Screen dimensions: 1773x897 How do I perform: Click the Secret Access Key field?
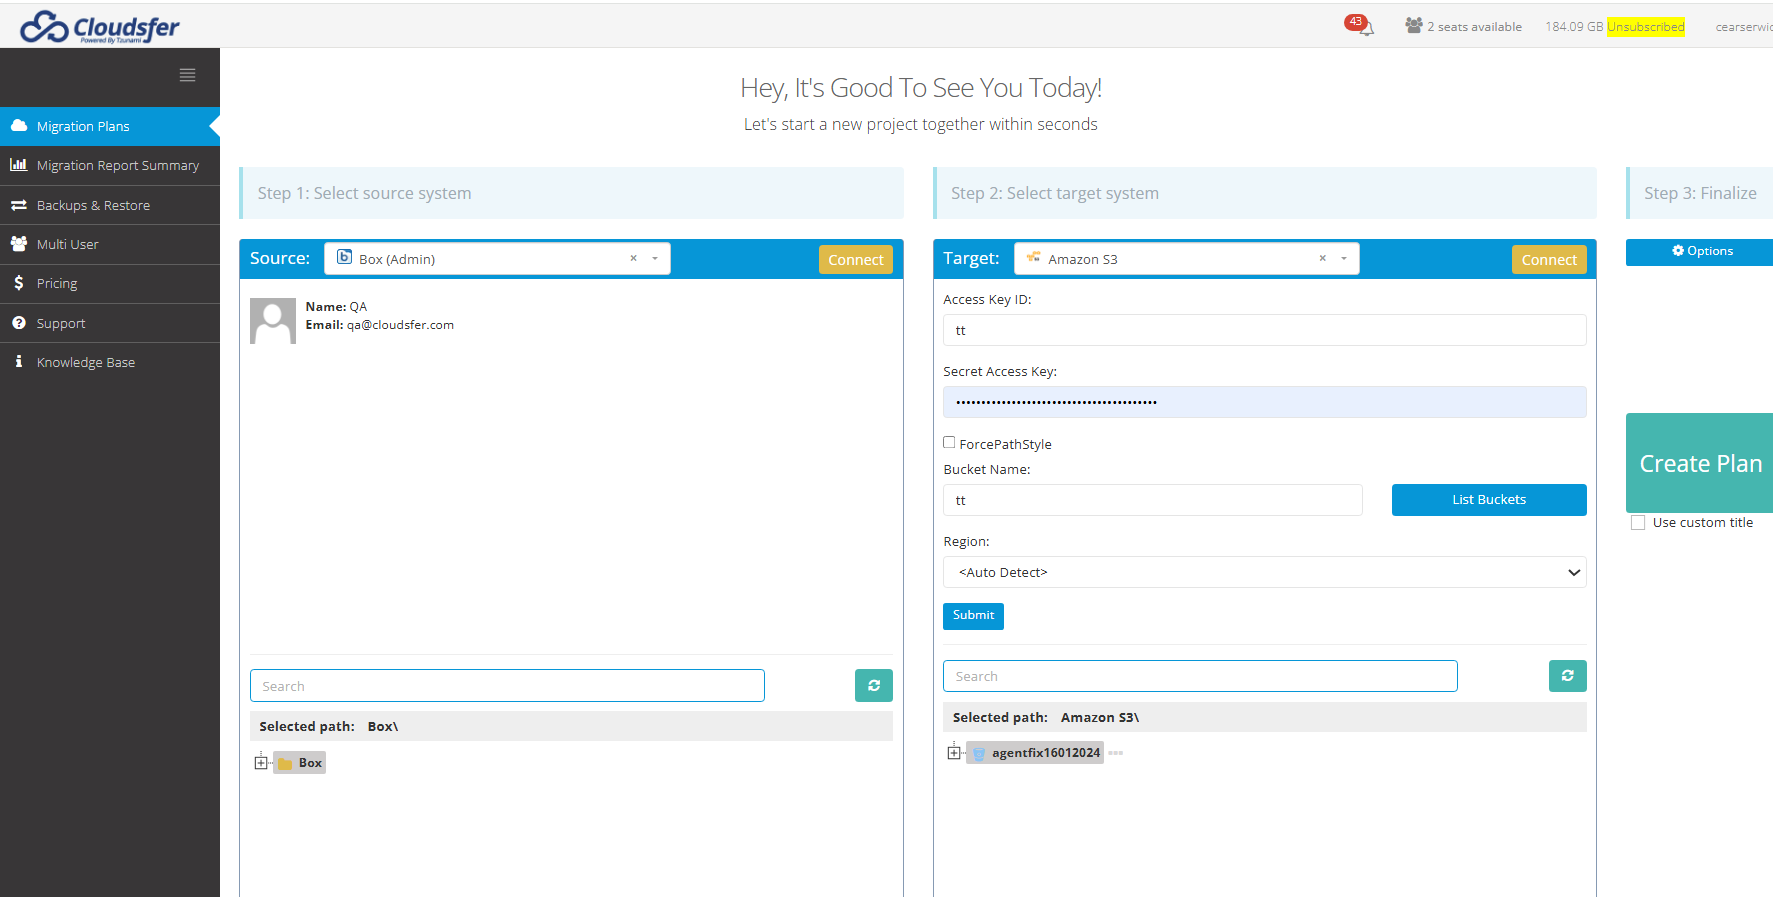[x=1264, y=402]
